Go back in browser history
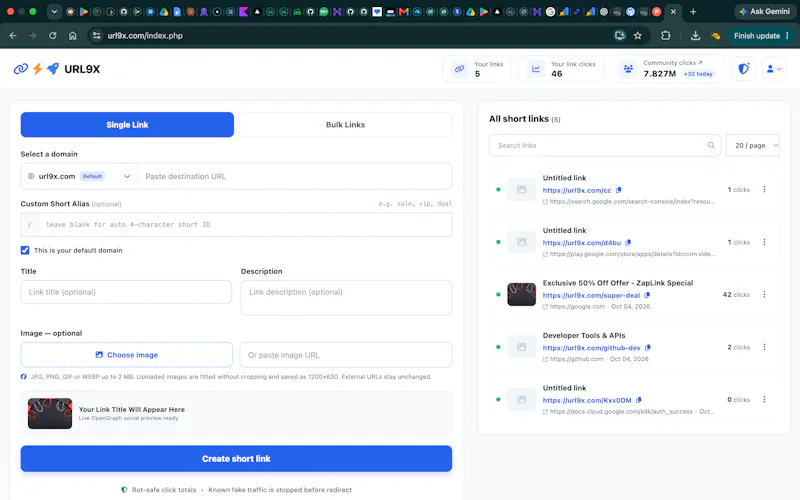The width and height of the screenshot is (800, 500). click(x=13, y=36)
